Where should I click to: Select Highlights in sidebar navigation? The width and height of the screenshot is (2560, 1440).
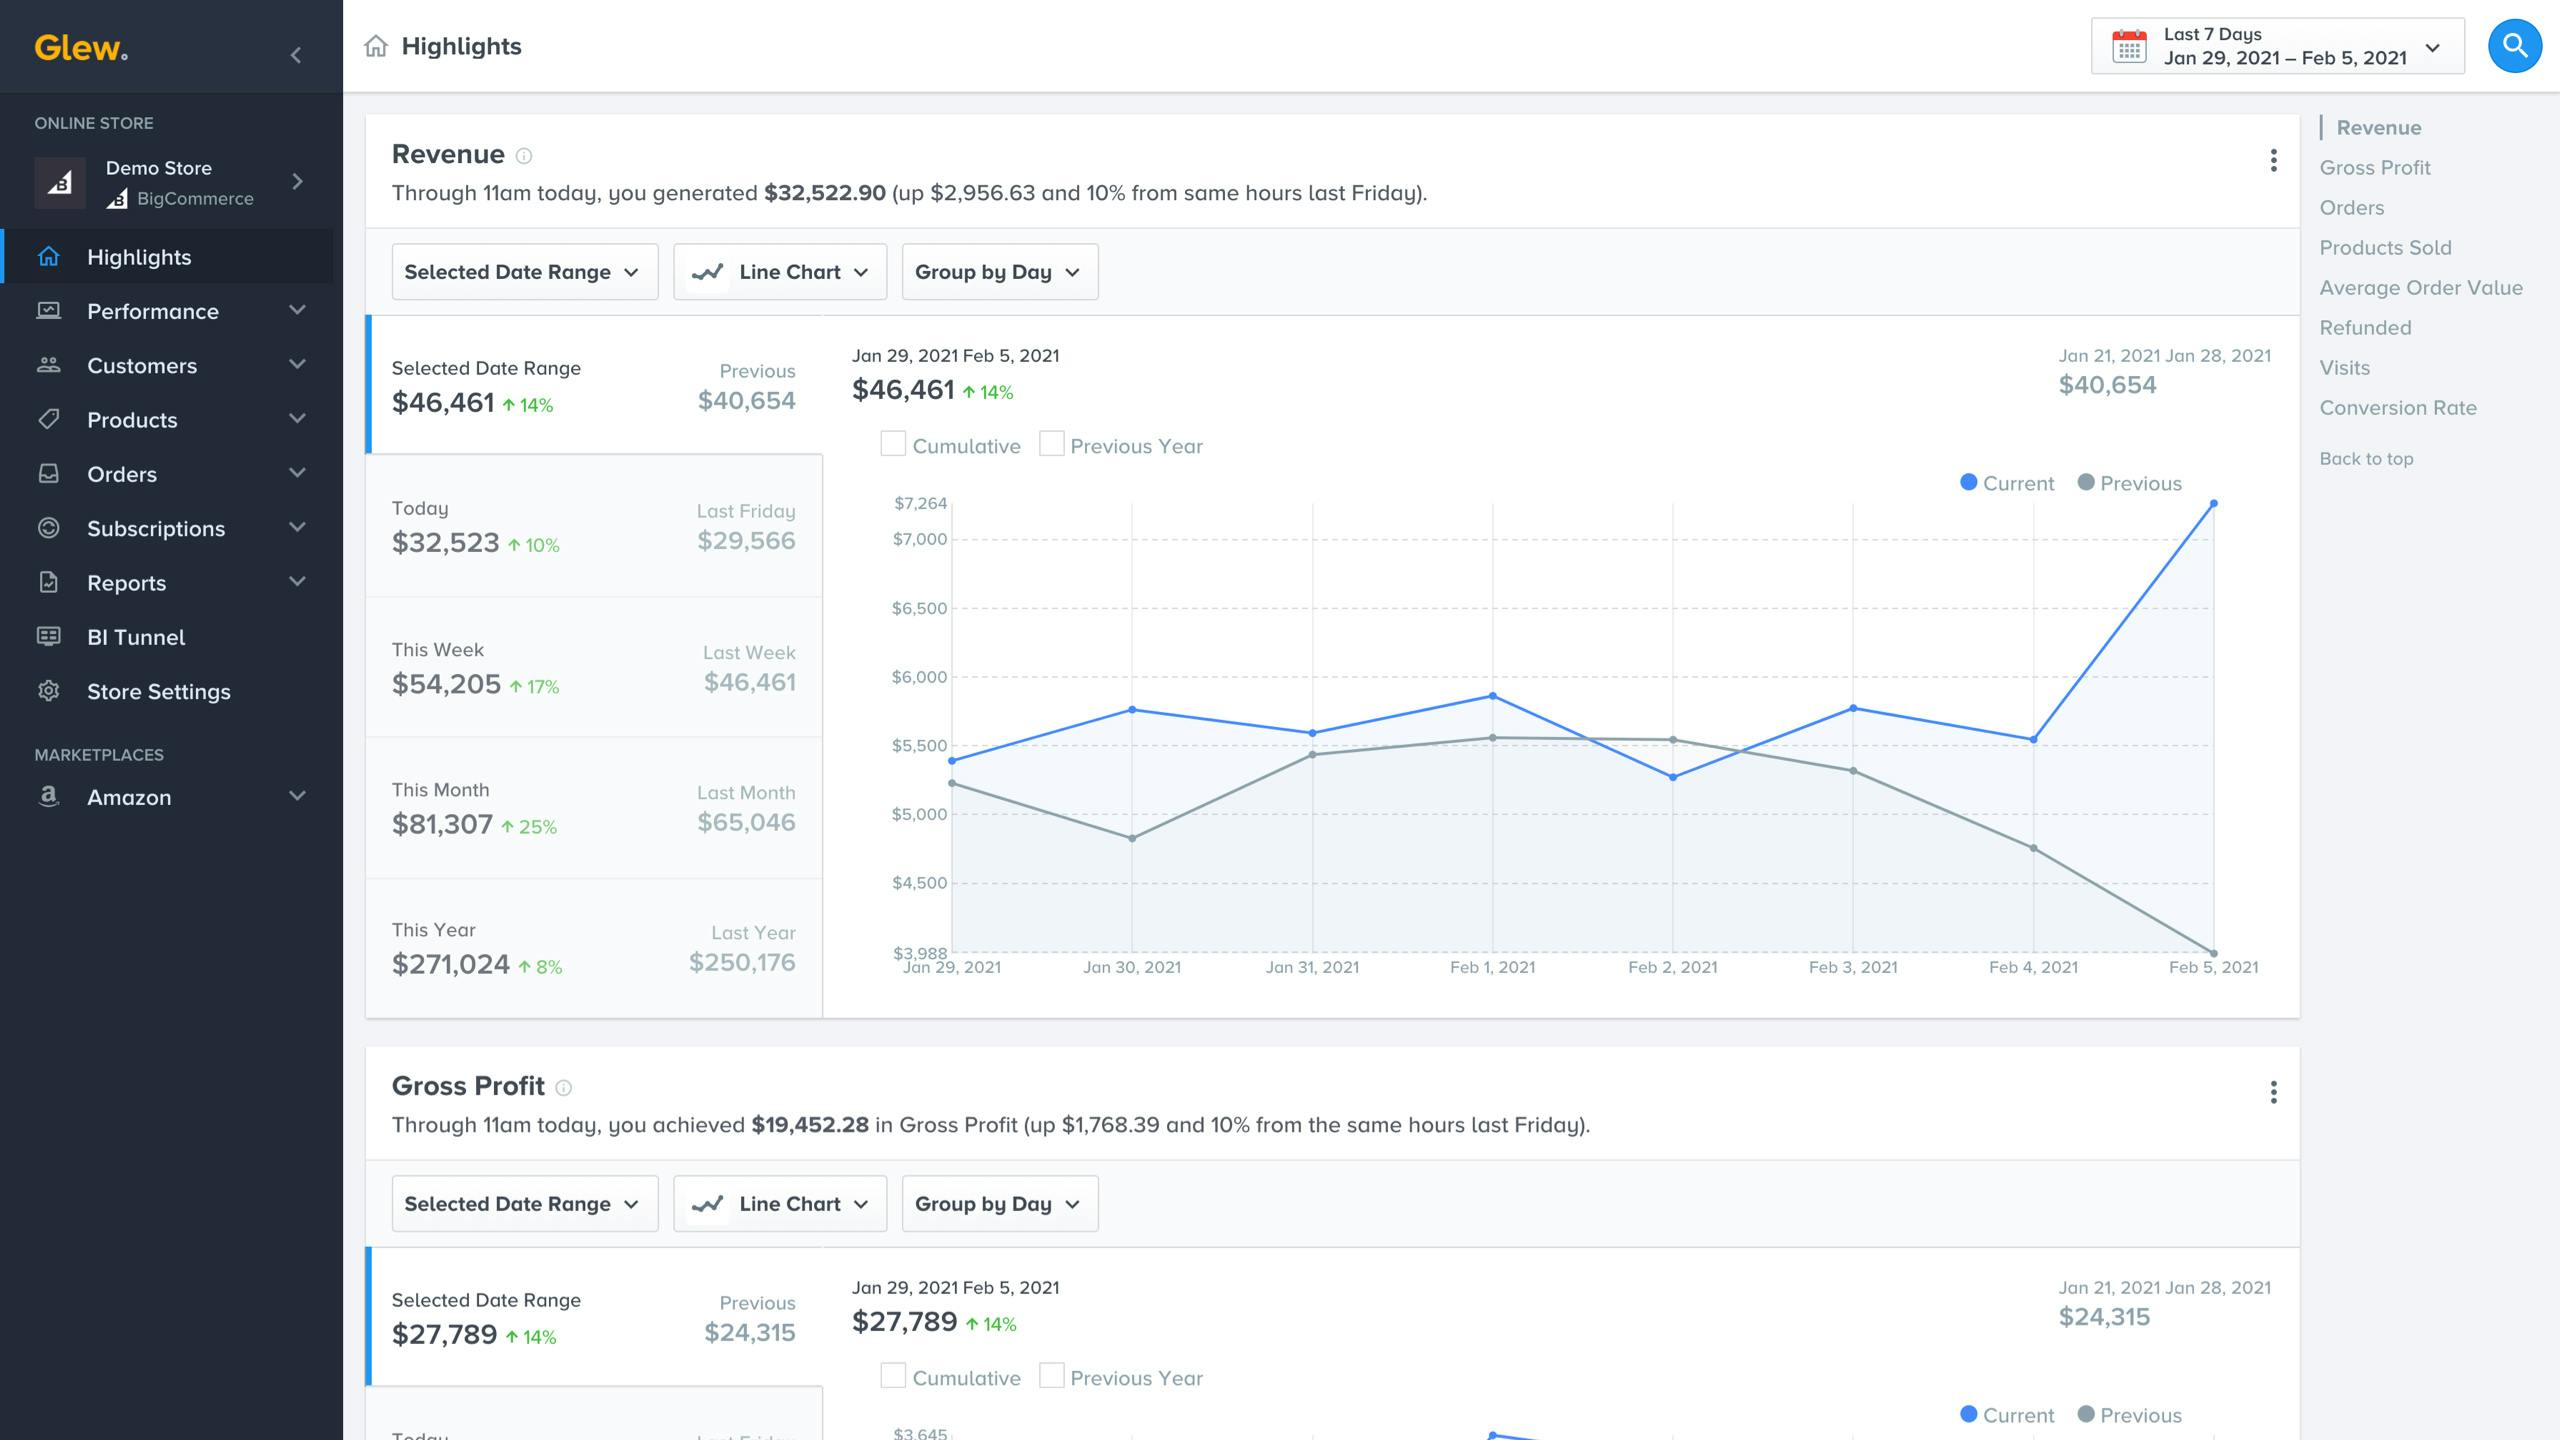[168, 257]
